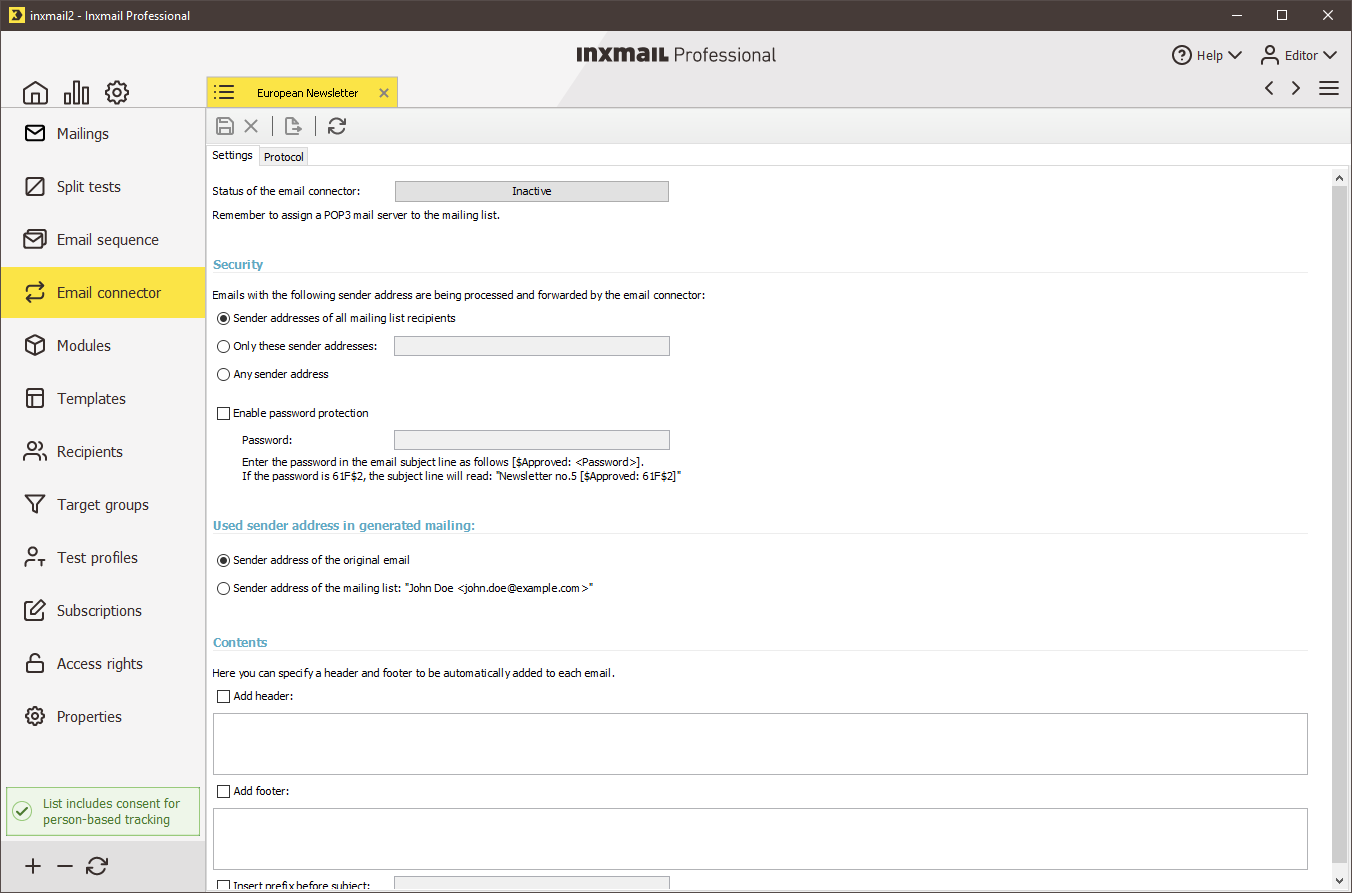Screen dimensions: 1352x893
Task: Open the Editor user dropdown
Action: [x=1298, y=55]
